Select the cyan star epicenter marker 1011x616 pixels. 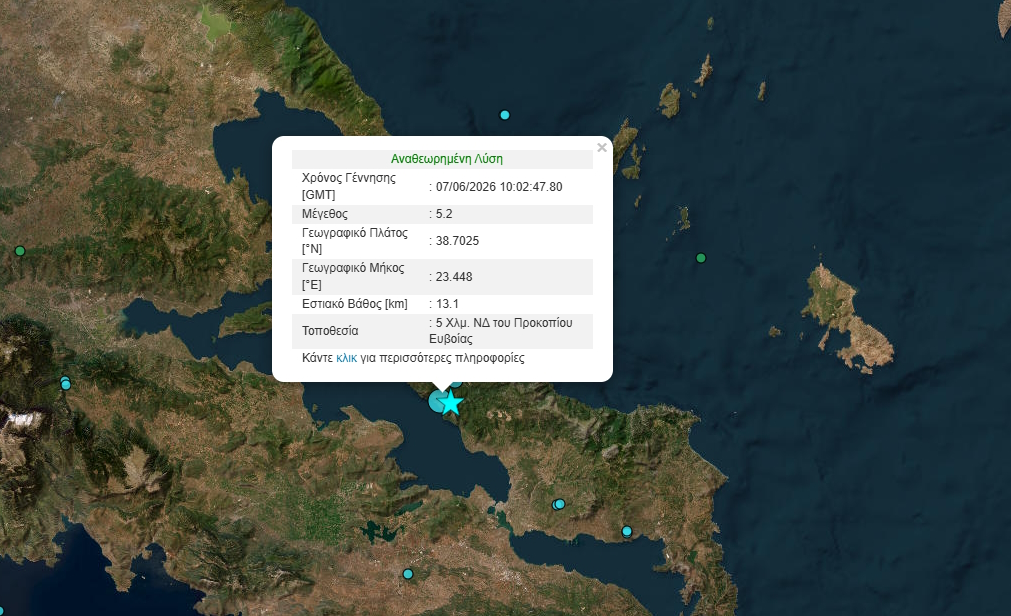pos(451,402)
